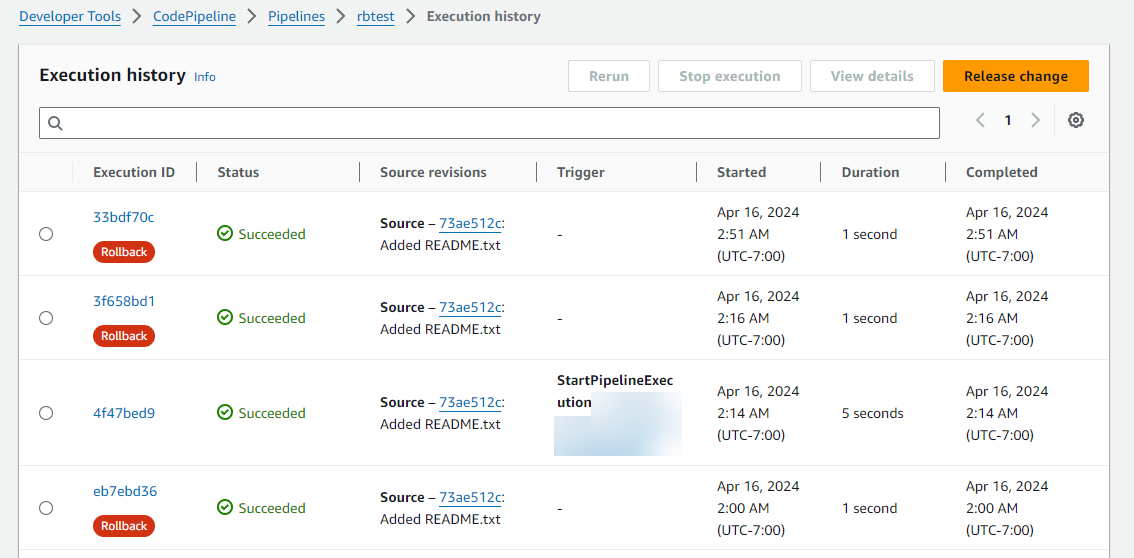
Task: Go to next page arrow
Action: pos(1035,120)
